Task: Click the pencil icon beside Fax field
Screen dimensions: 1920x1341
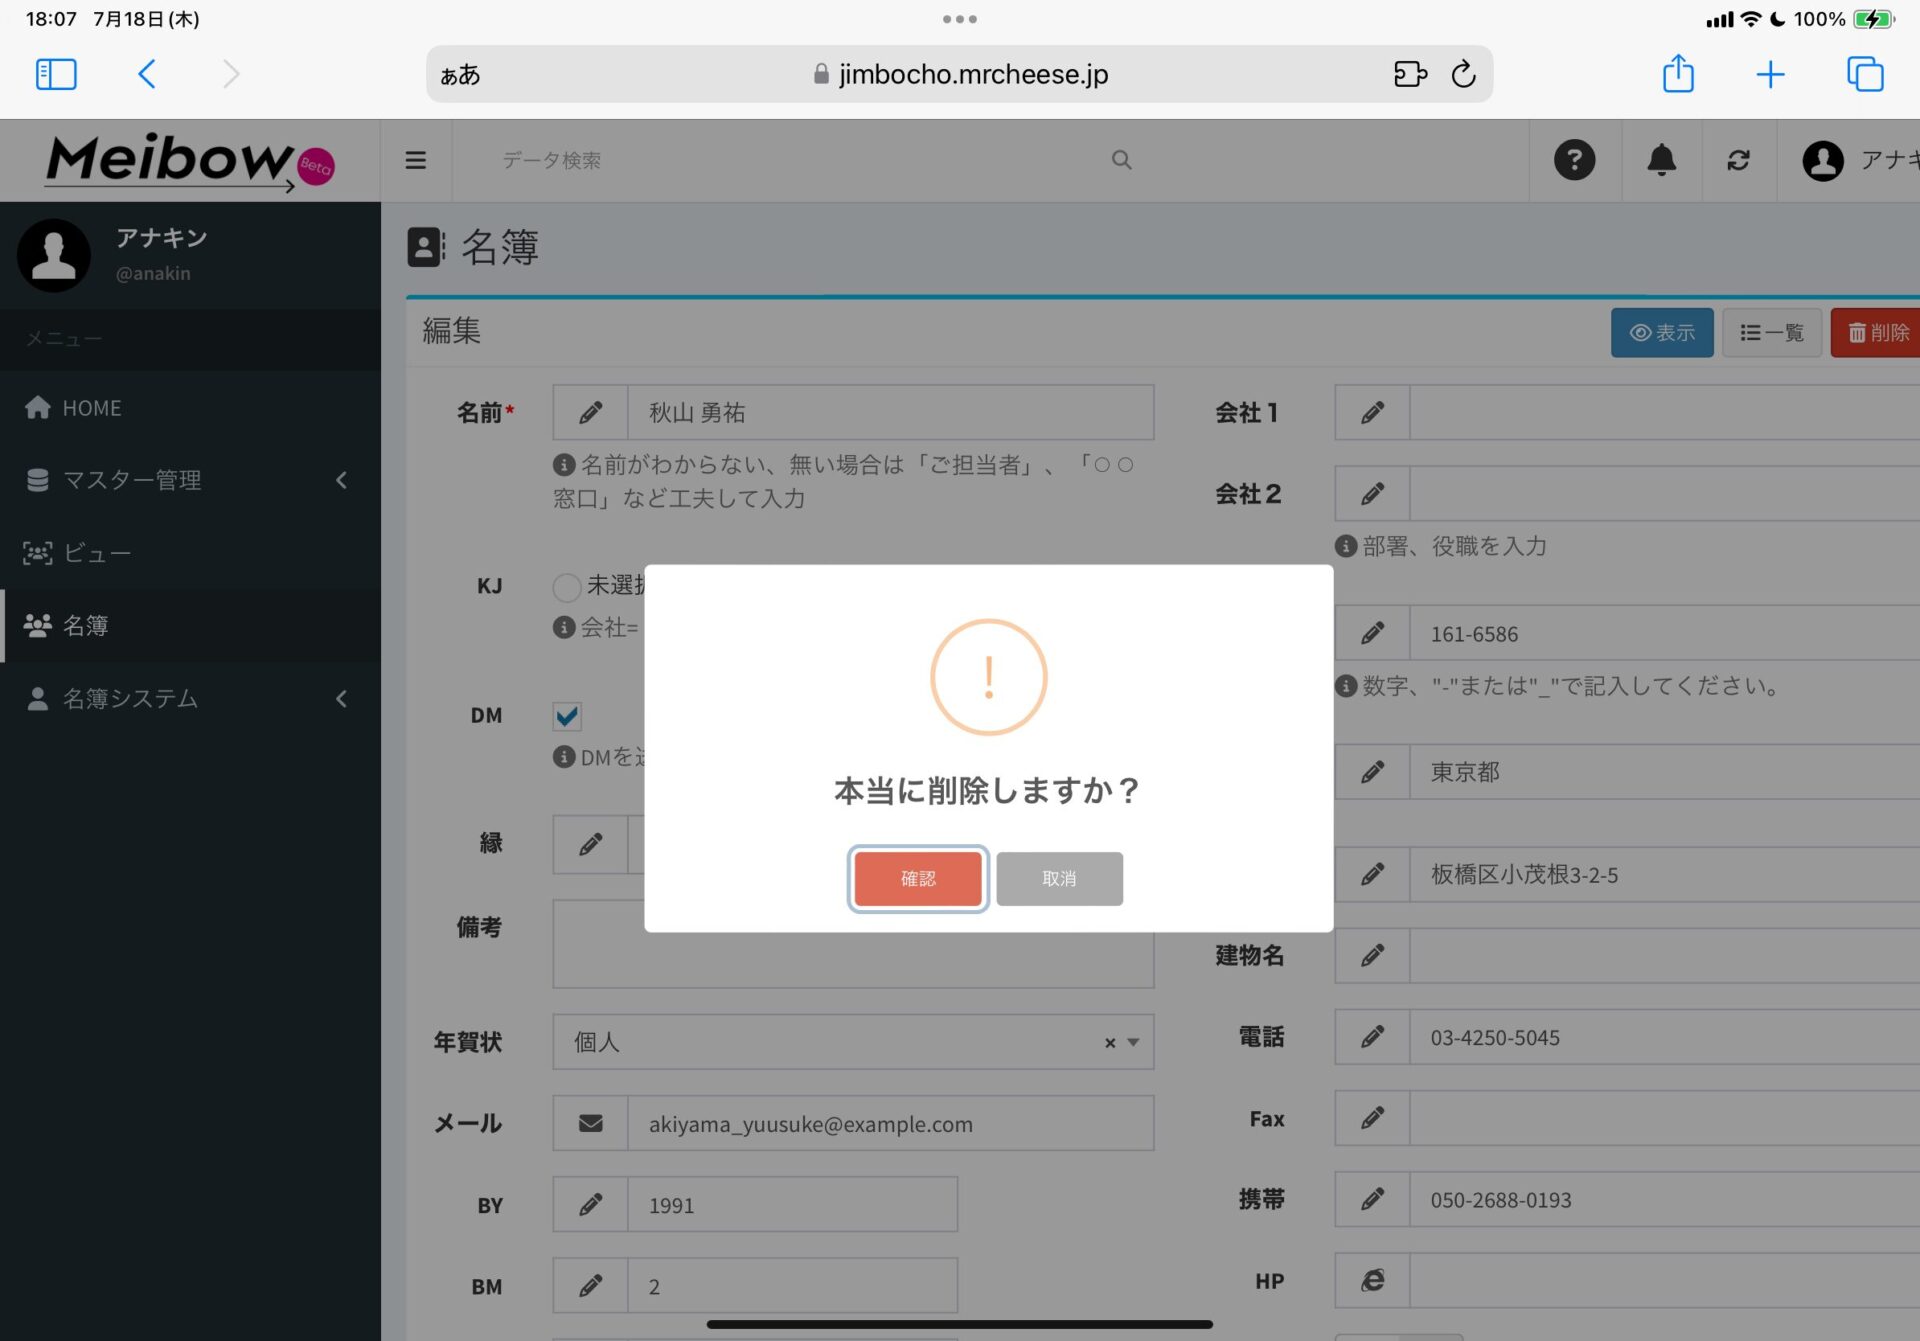Action: [1372, 1117]
